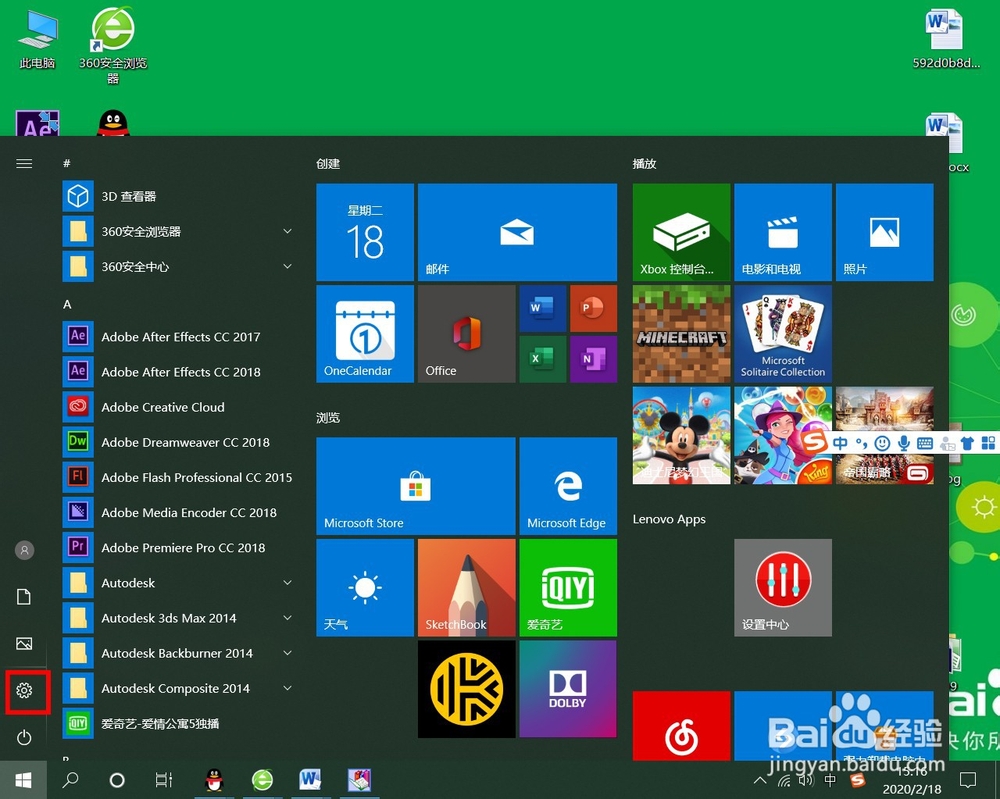Open the 天气 weather tile
The height and width of the screenshot is (799, 1000).
[364, 587]
